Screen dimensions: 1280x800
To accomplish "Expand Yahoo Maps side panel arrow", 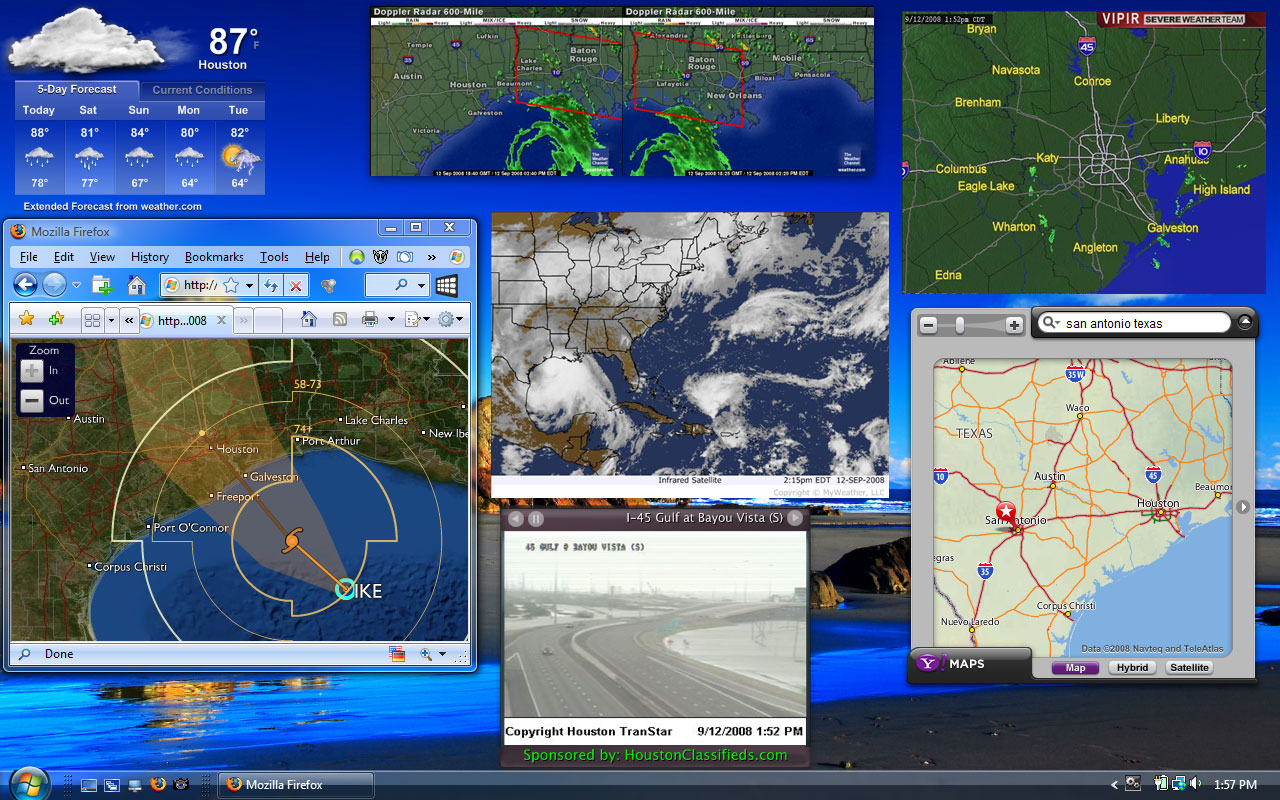I will click(x=1243, y=507).
